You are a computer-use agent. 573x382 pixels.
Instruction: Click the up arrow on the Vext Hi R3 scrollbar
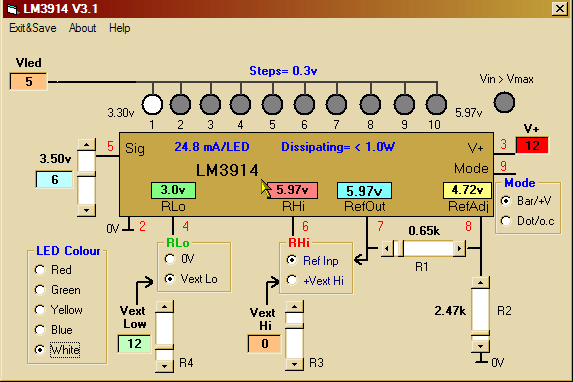294,306
